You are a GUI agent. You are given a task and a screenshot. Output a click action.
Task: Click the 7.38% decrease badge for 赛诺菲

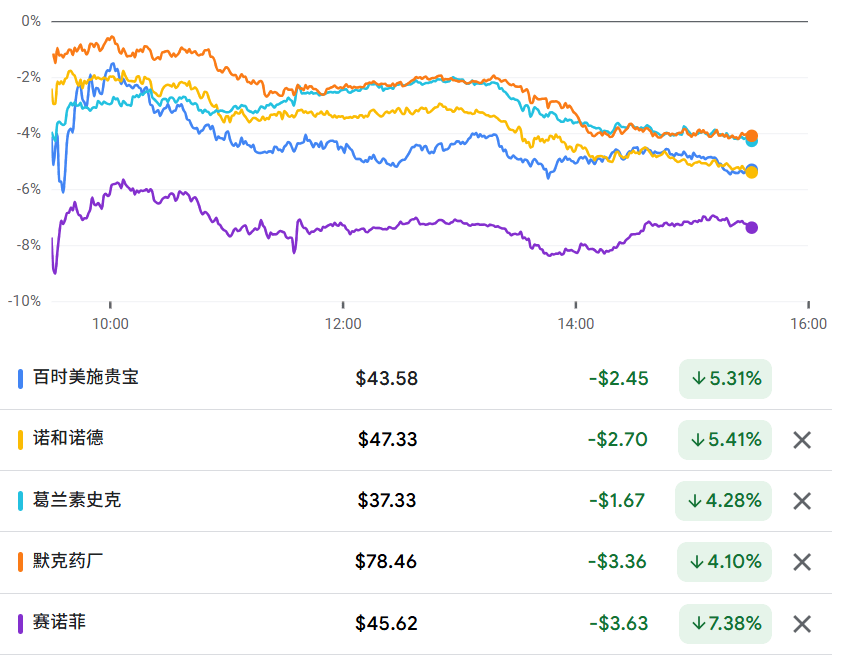tap(725, 624)
